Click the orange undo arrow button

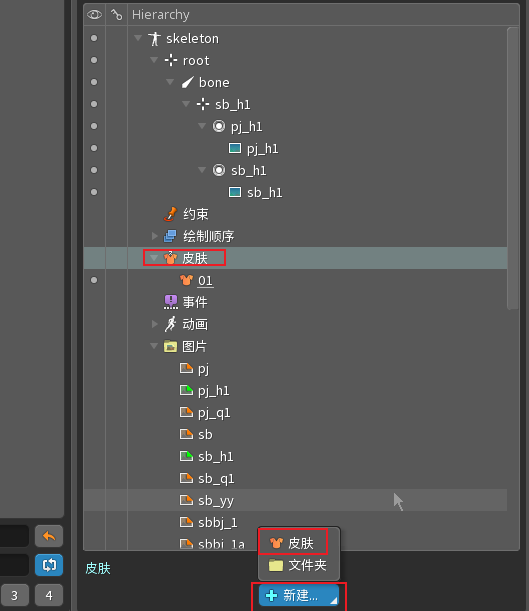click(x=49, y=536)
